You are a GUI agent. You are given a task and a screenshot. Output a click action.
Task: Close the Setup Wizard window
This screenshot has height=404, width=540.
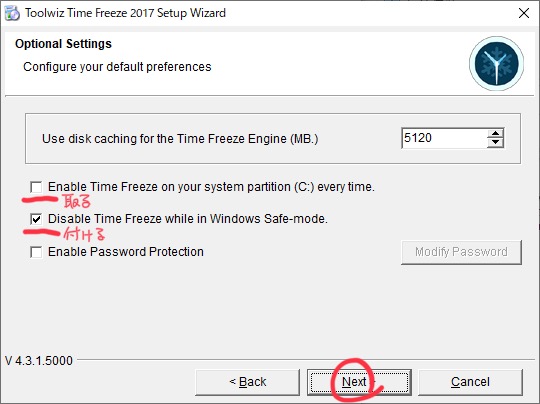point(524,13)
